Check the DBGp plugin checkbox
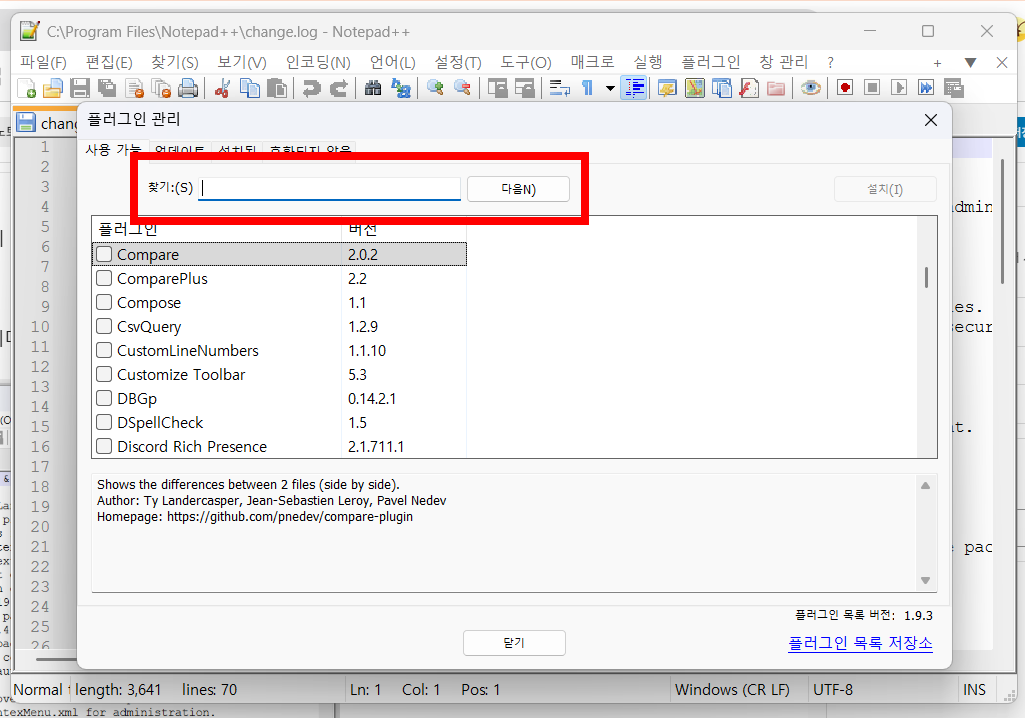The image size is (1025, 718). pos(104,398)
